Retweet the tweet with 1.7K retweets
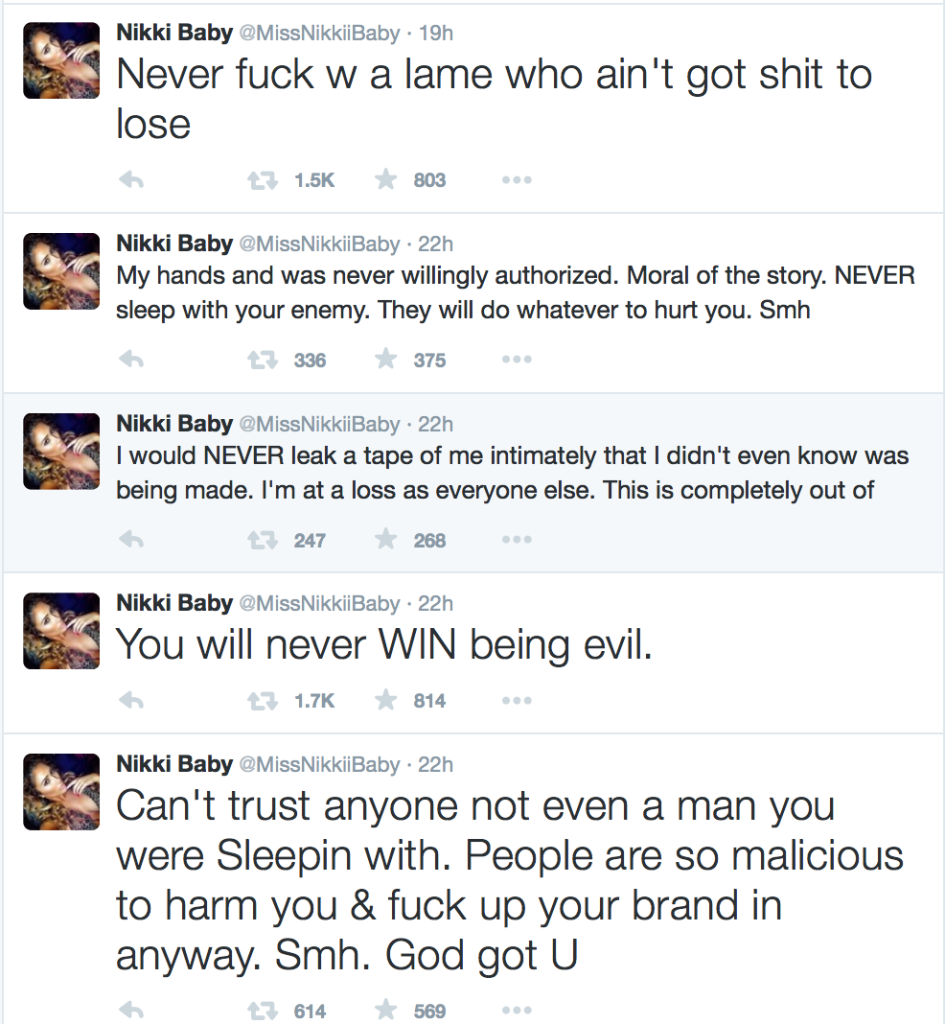The image size is (945, 1024). [261, 701]
